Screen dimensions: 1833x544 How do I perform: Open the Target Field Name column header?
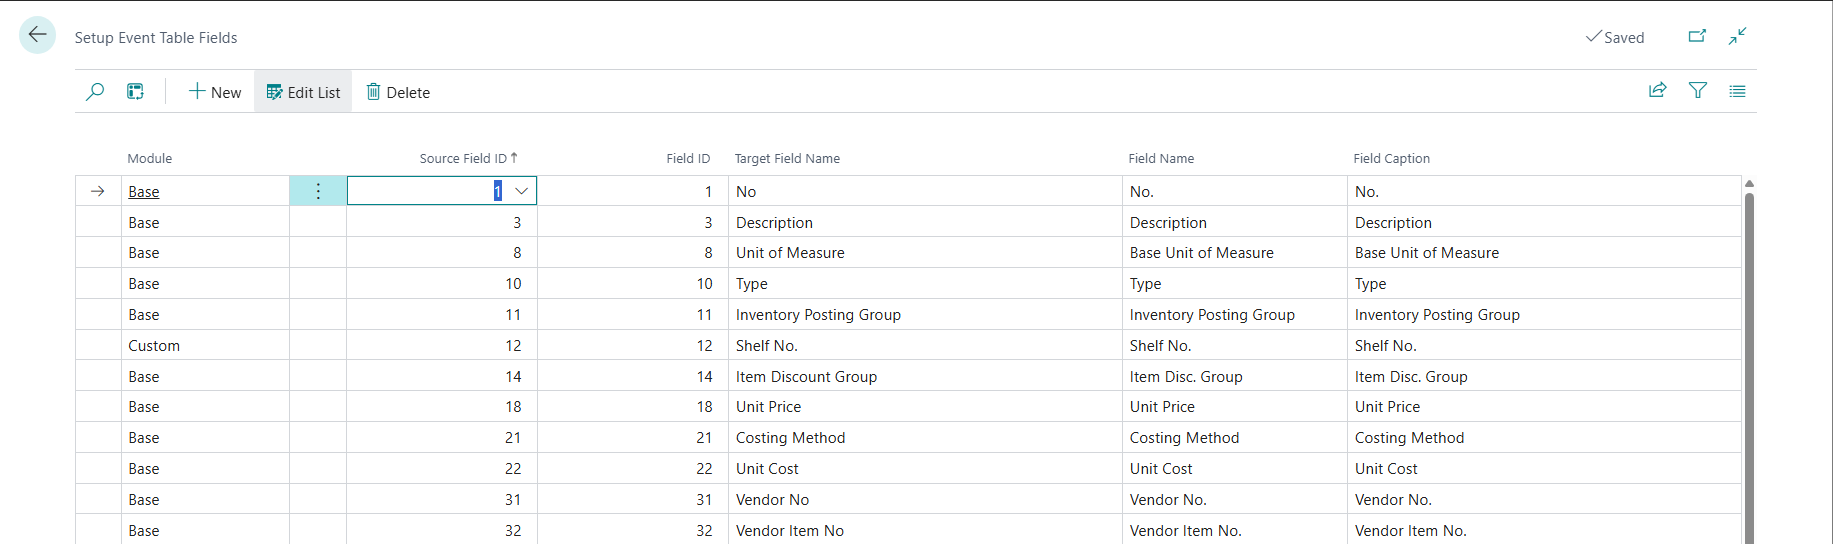pyautogui.click(x=787, y=158)
